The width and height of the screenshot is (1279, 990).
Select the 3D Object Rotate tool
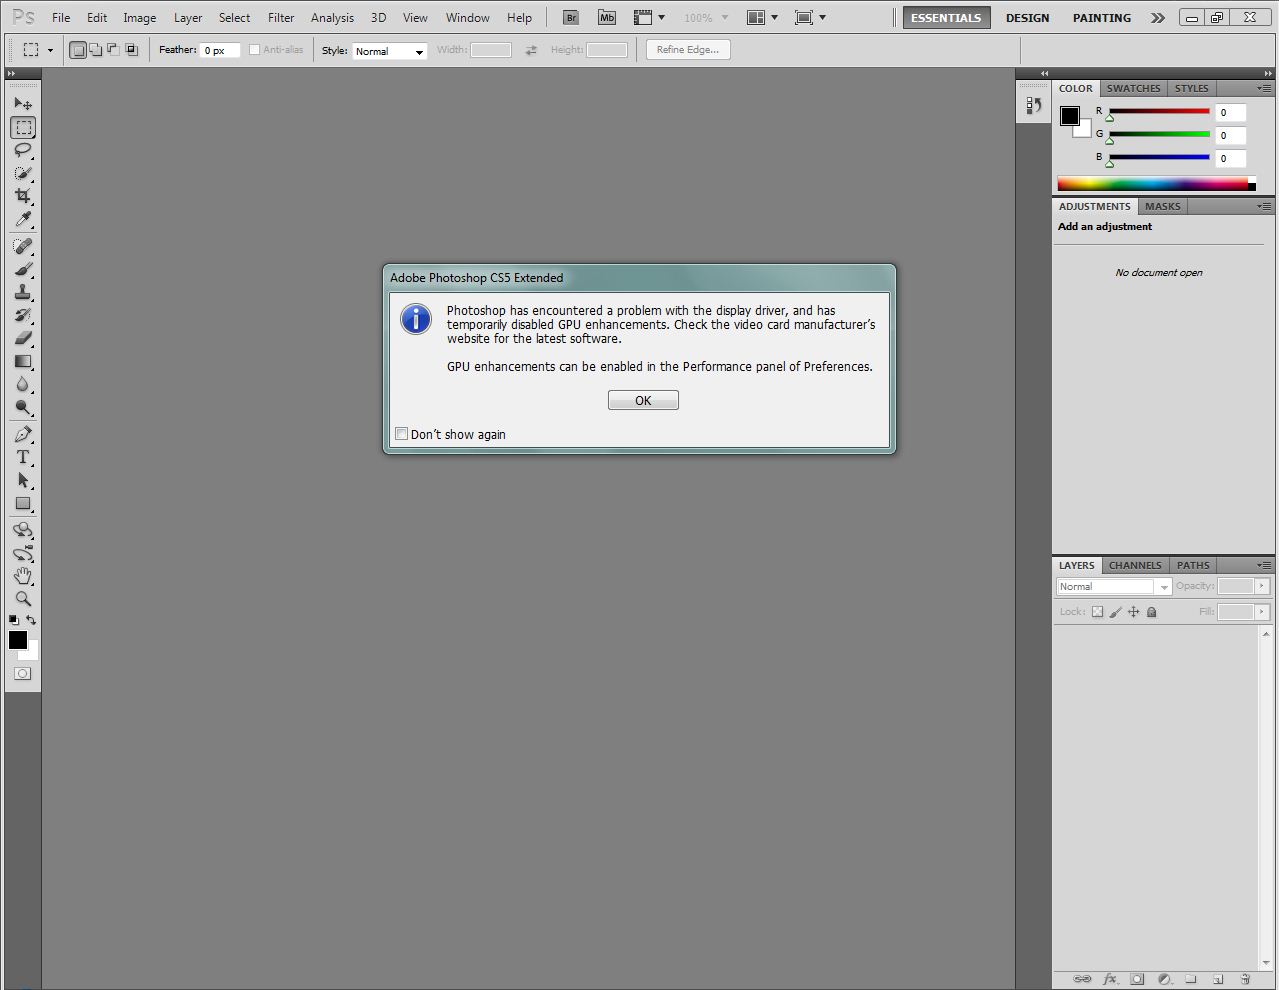(23, 530)
